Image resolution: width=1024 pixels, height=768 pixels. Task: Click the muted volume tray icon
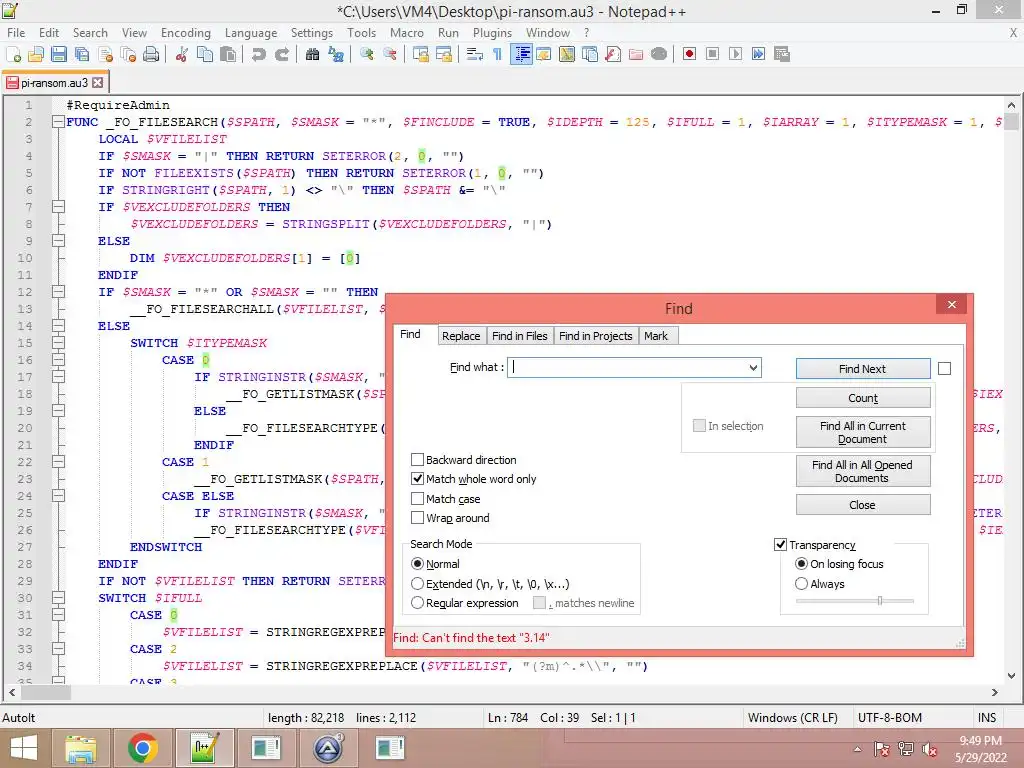(x=930, y=749)
